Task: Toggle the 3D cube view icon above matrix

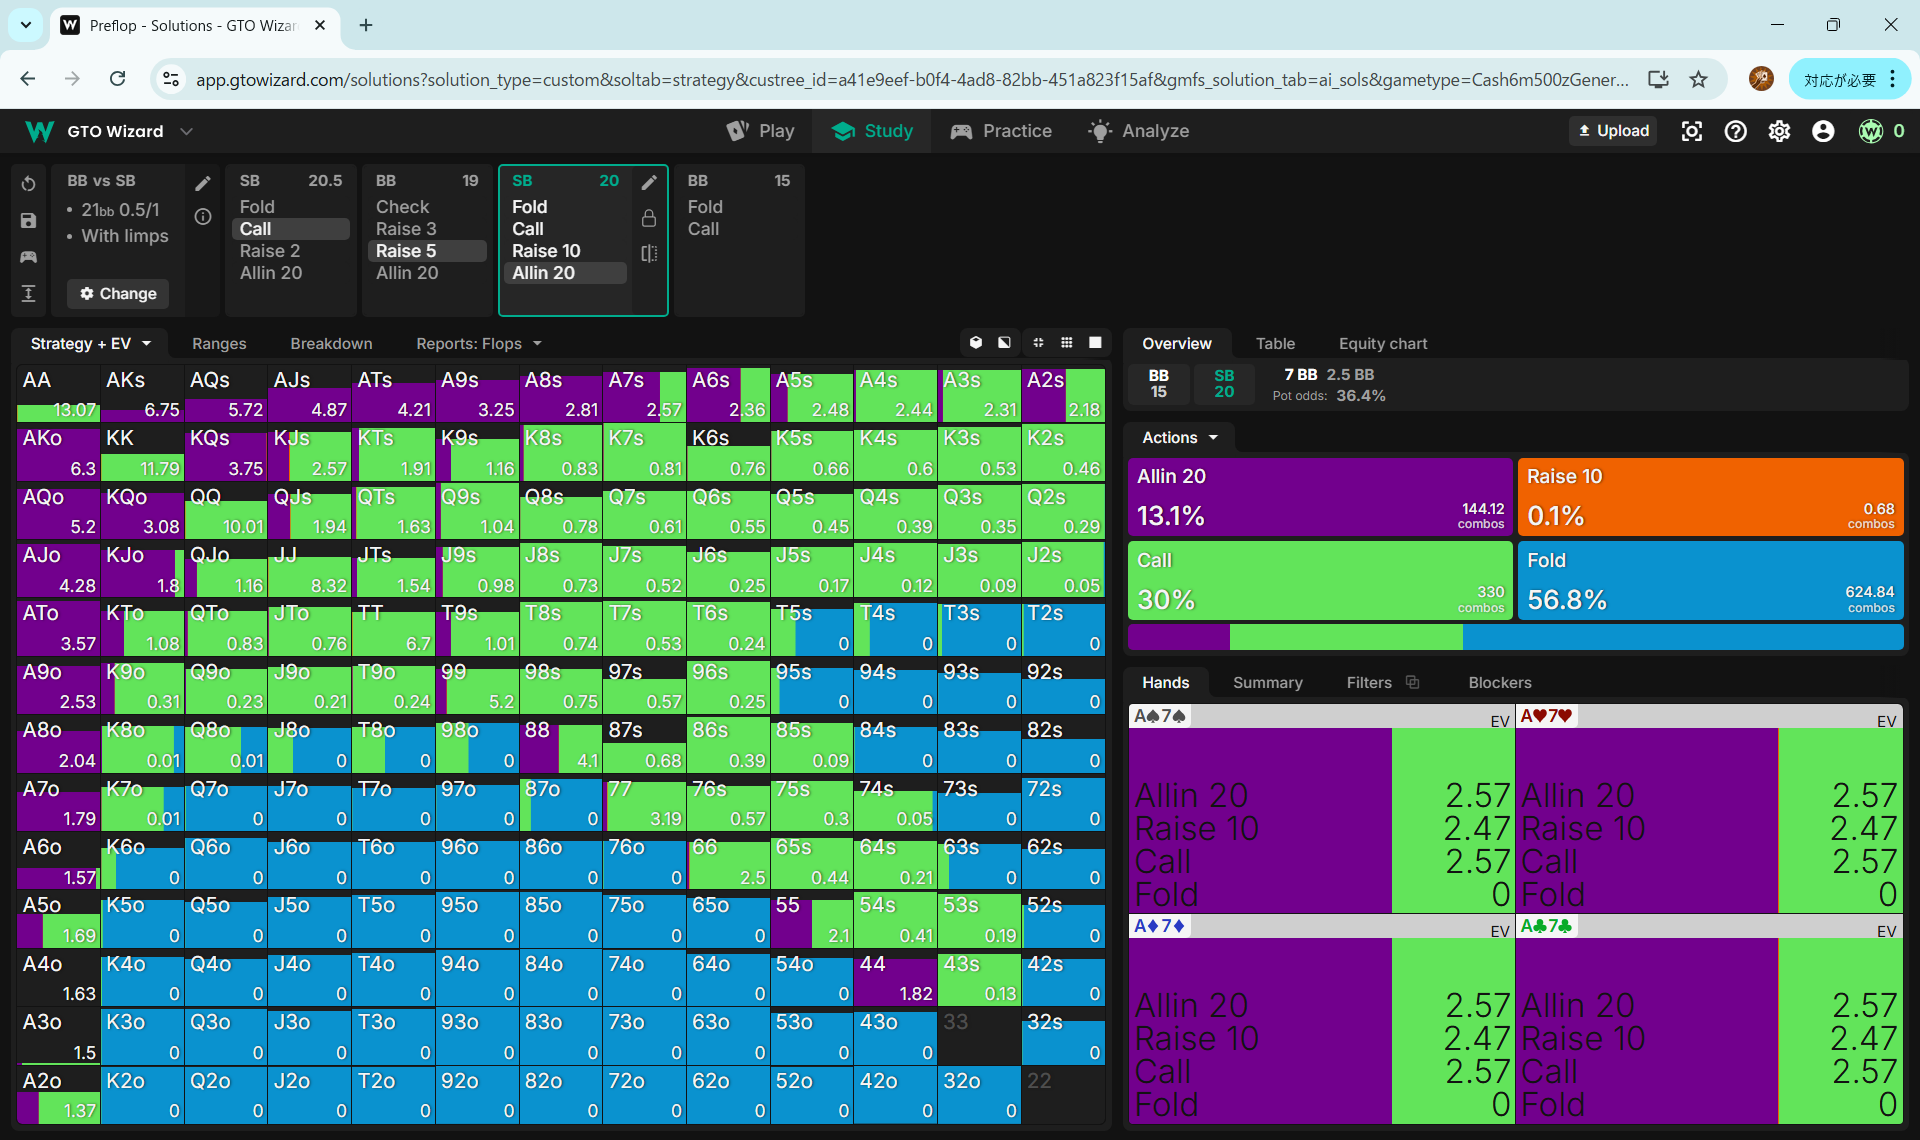Action: 976,343
